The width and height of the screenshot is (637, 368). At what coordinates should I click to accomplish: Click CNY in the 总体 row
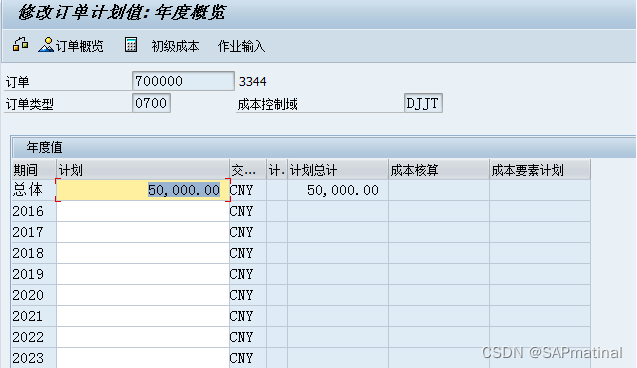[241, 190]
